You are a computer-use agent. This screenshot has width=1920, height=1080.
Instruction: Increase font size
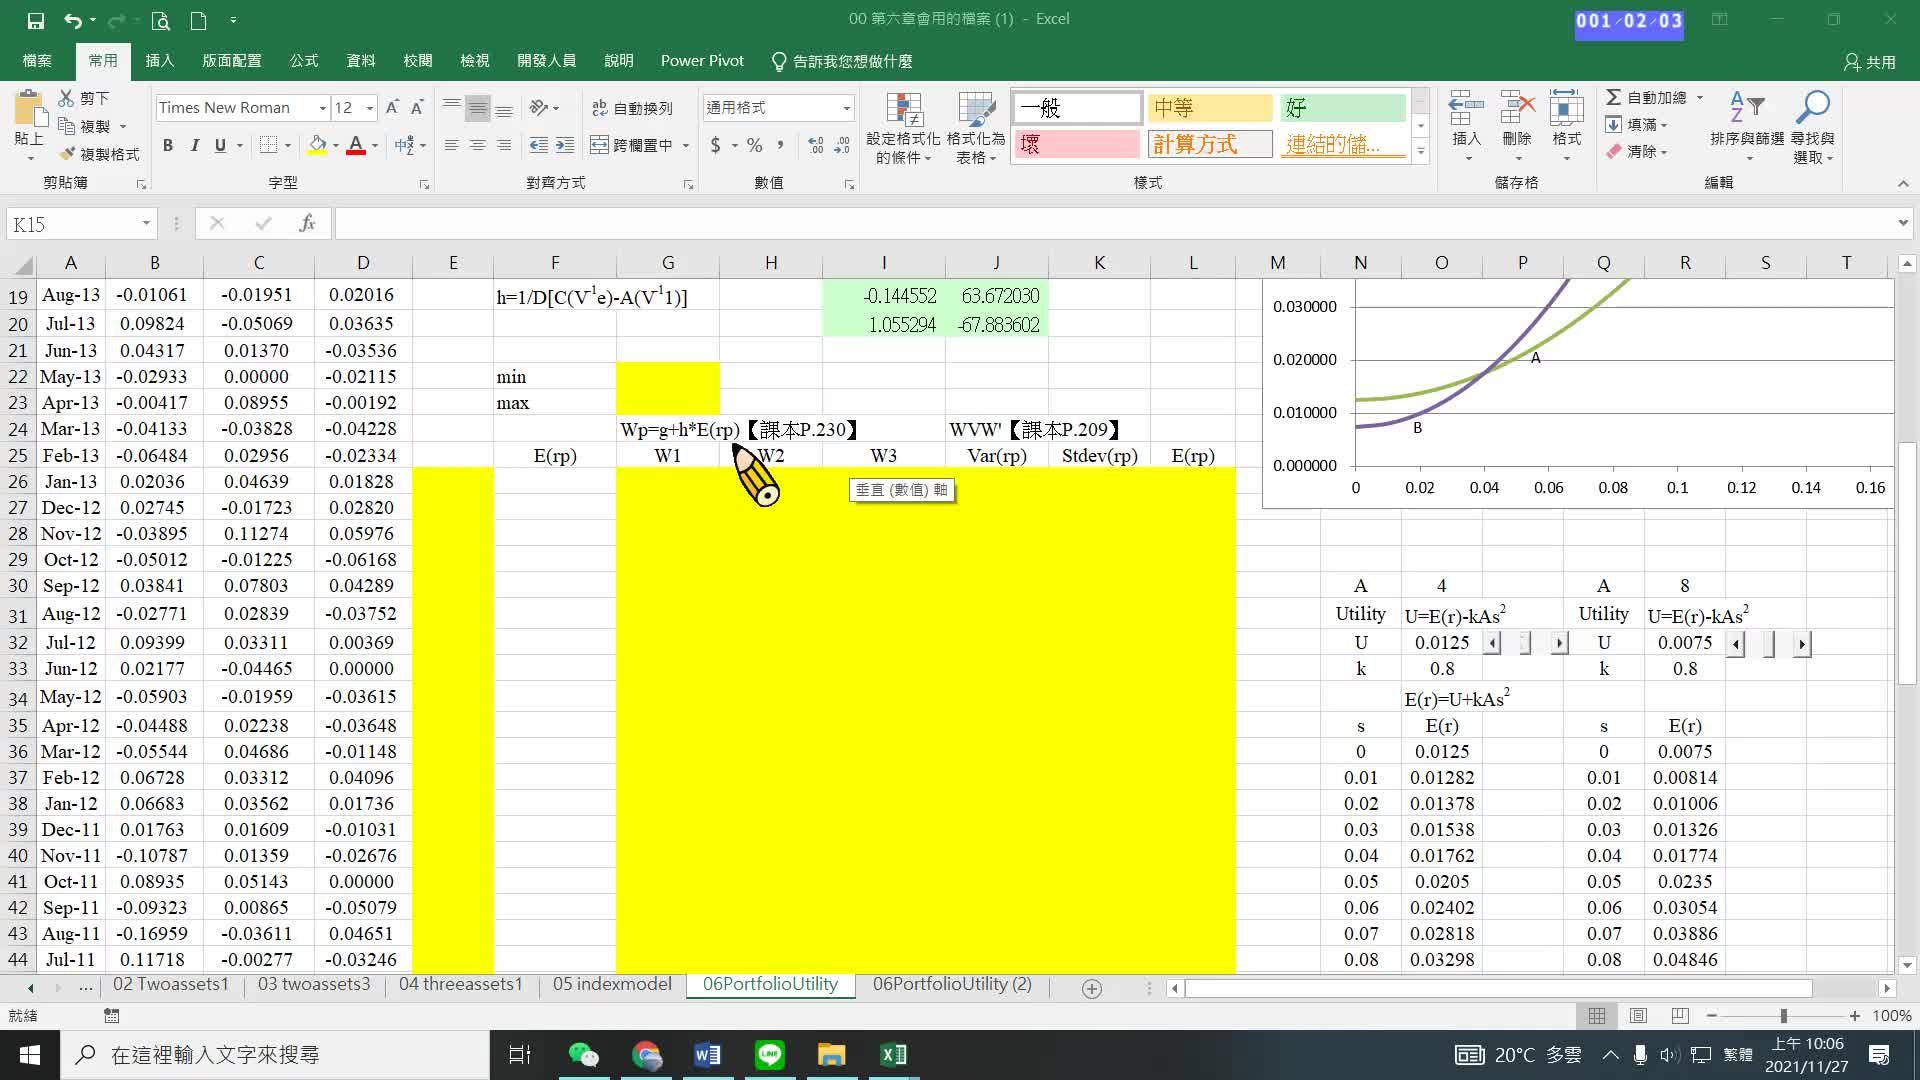392,107
